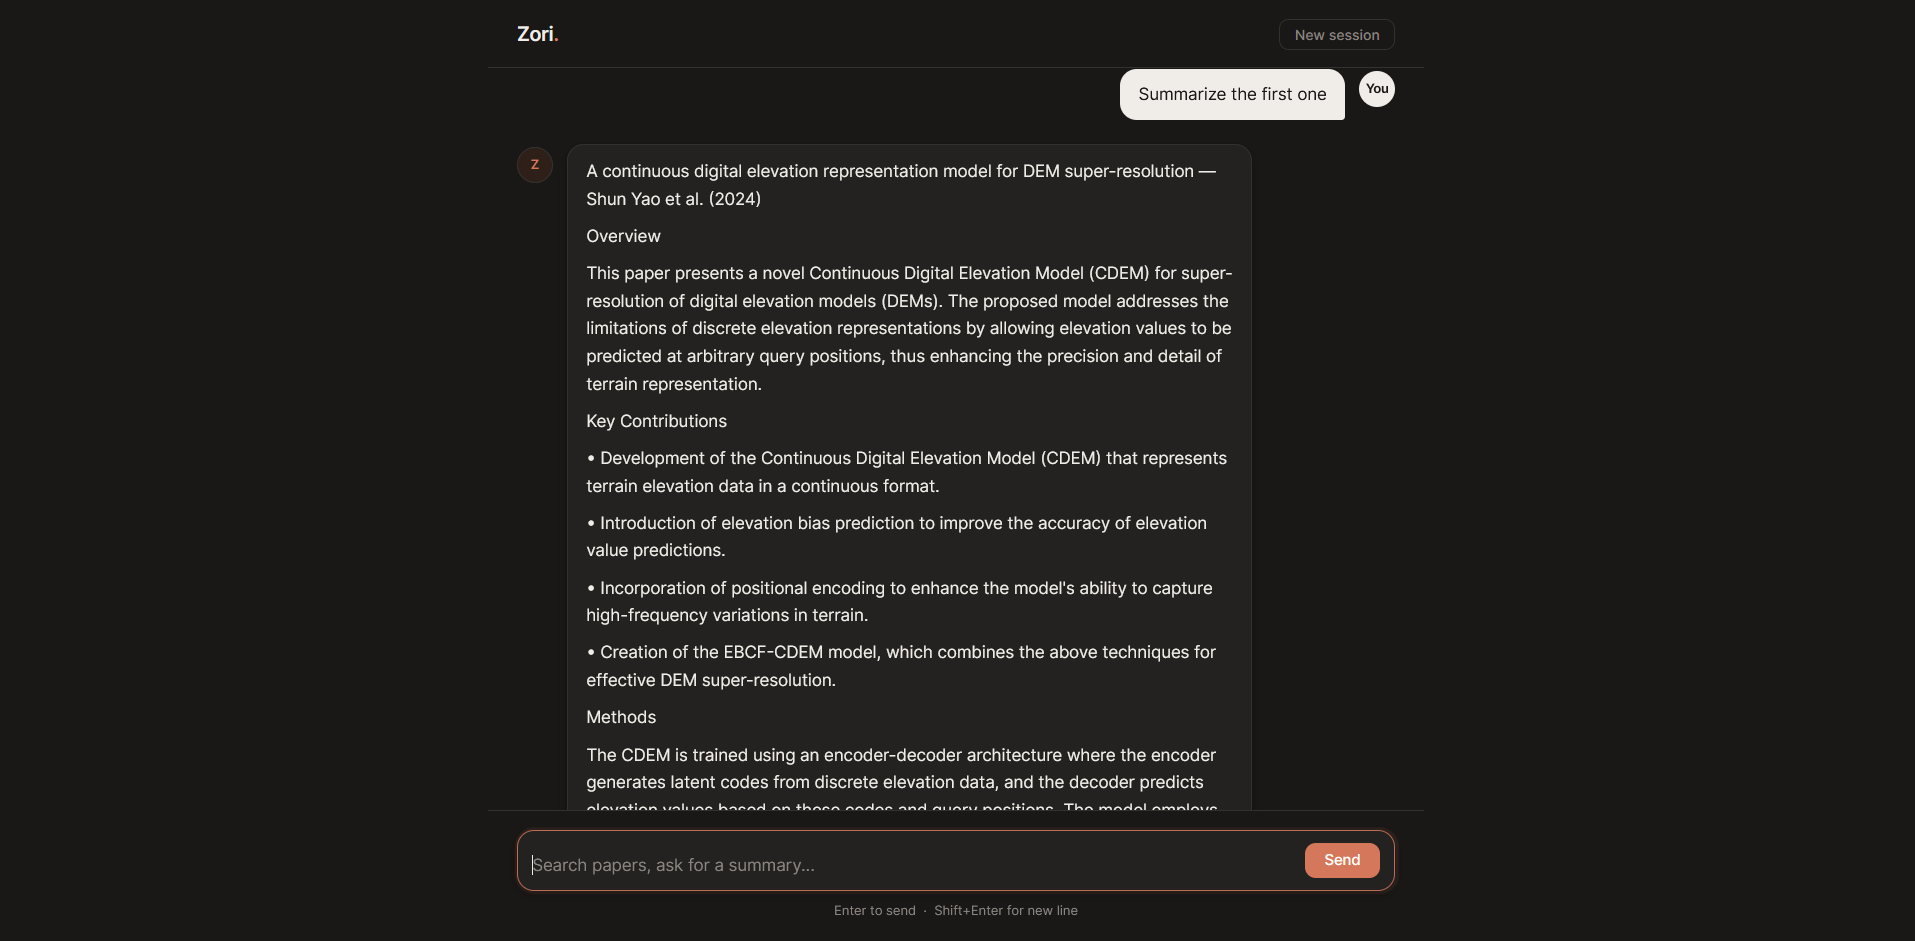The height and width of the screenshot is (941, 1915).
Task: Click the Zori logo
Action: tap(537, 33)
